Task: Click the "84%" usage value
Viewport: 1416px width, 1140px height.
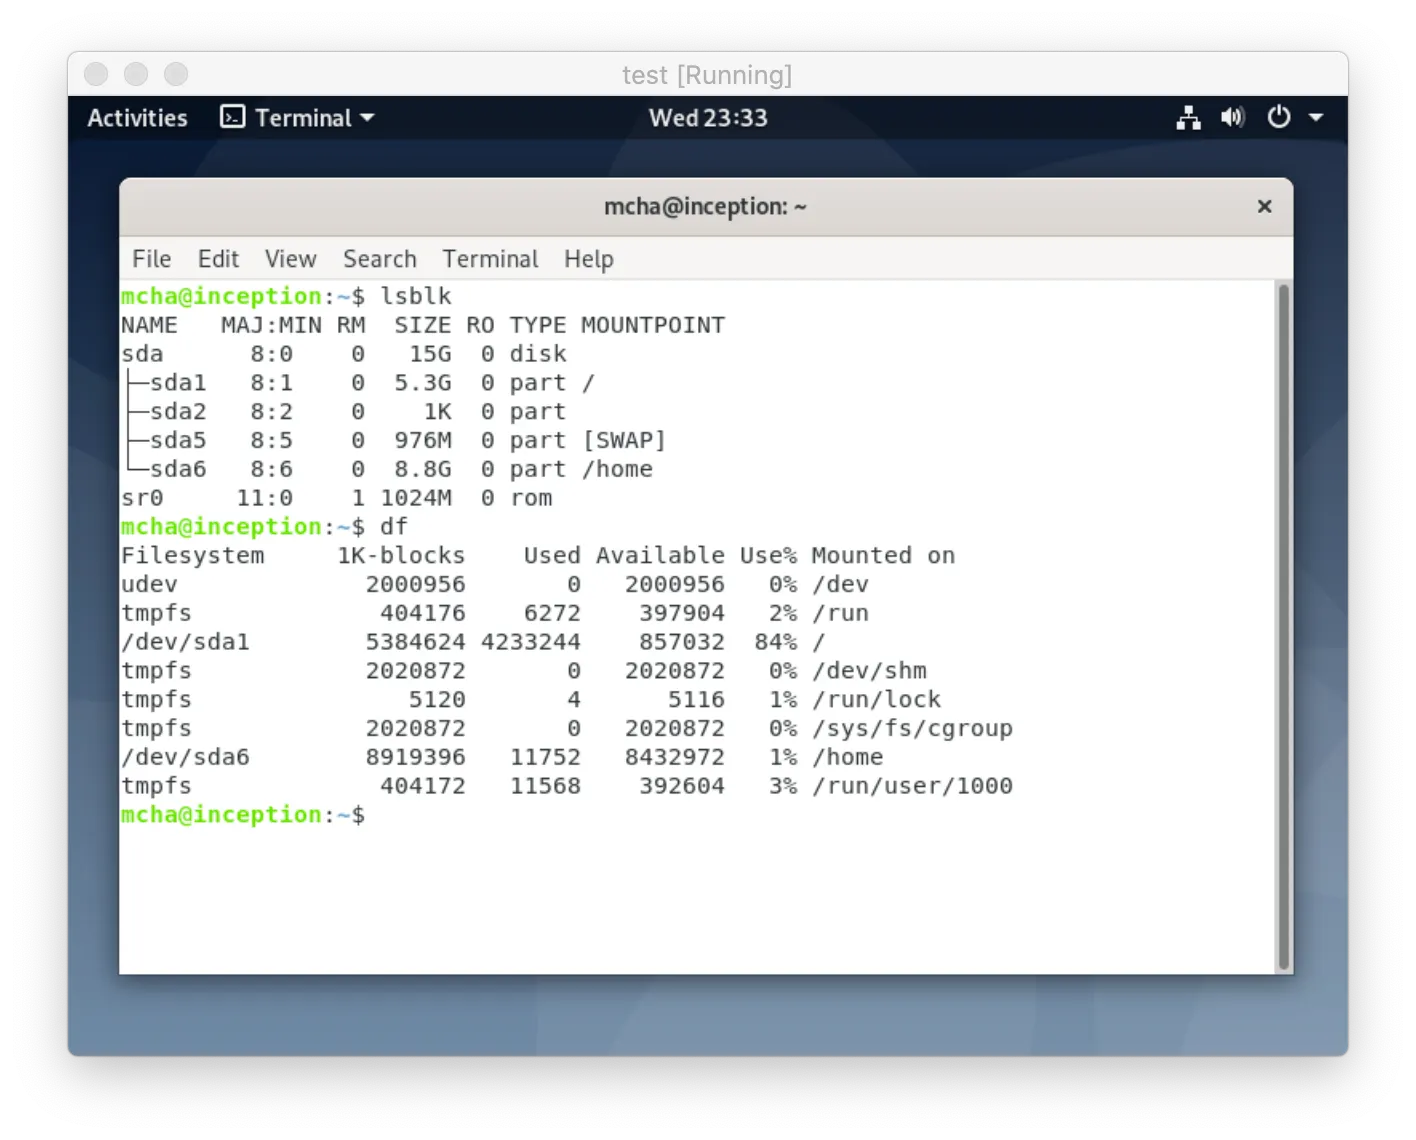Action: coord(776,642)
